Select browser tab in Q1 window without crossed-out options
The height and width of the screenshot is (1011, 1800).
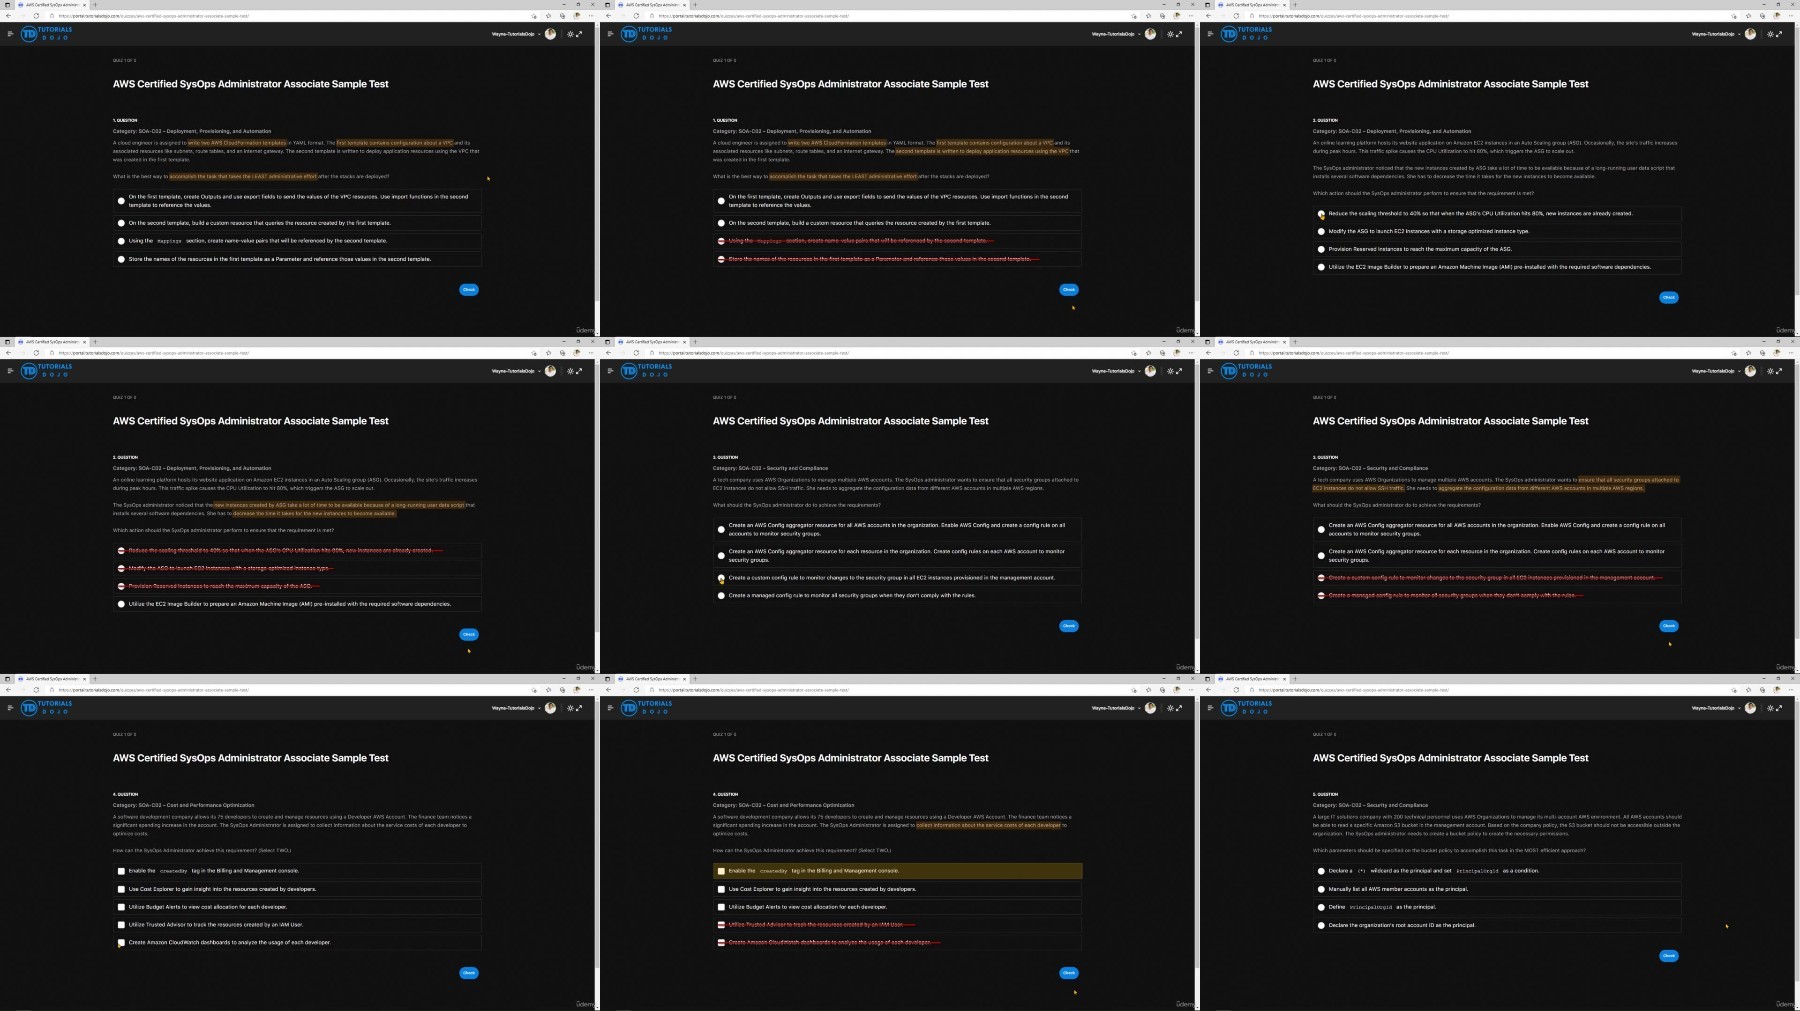[x=51, y=5]
